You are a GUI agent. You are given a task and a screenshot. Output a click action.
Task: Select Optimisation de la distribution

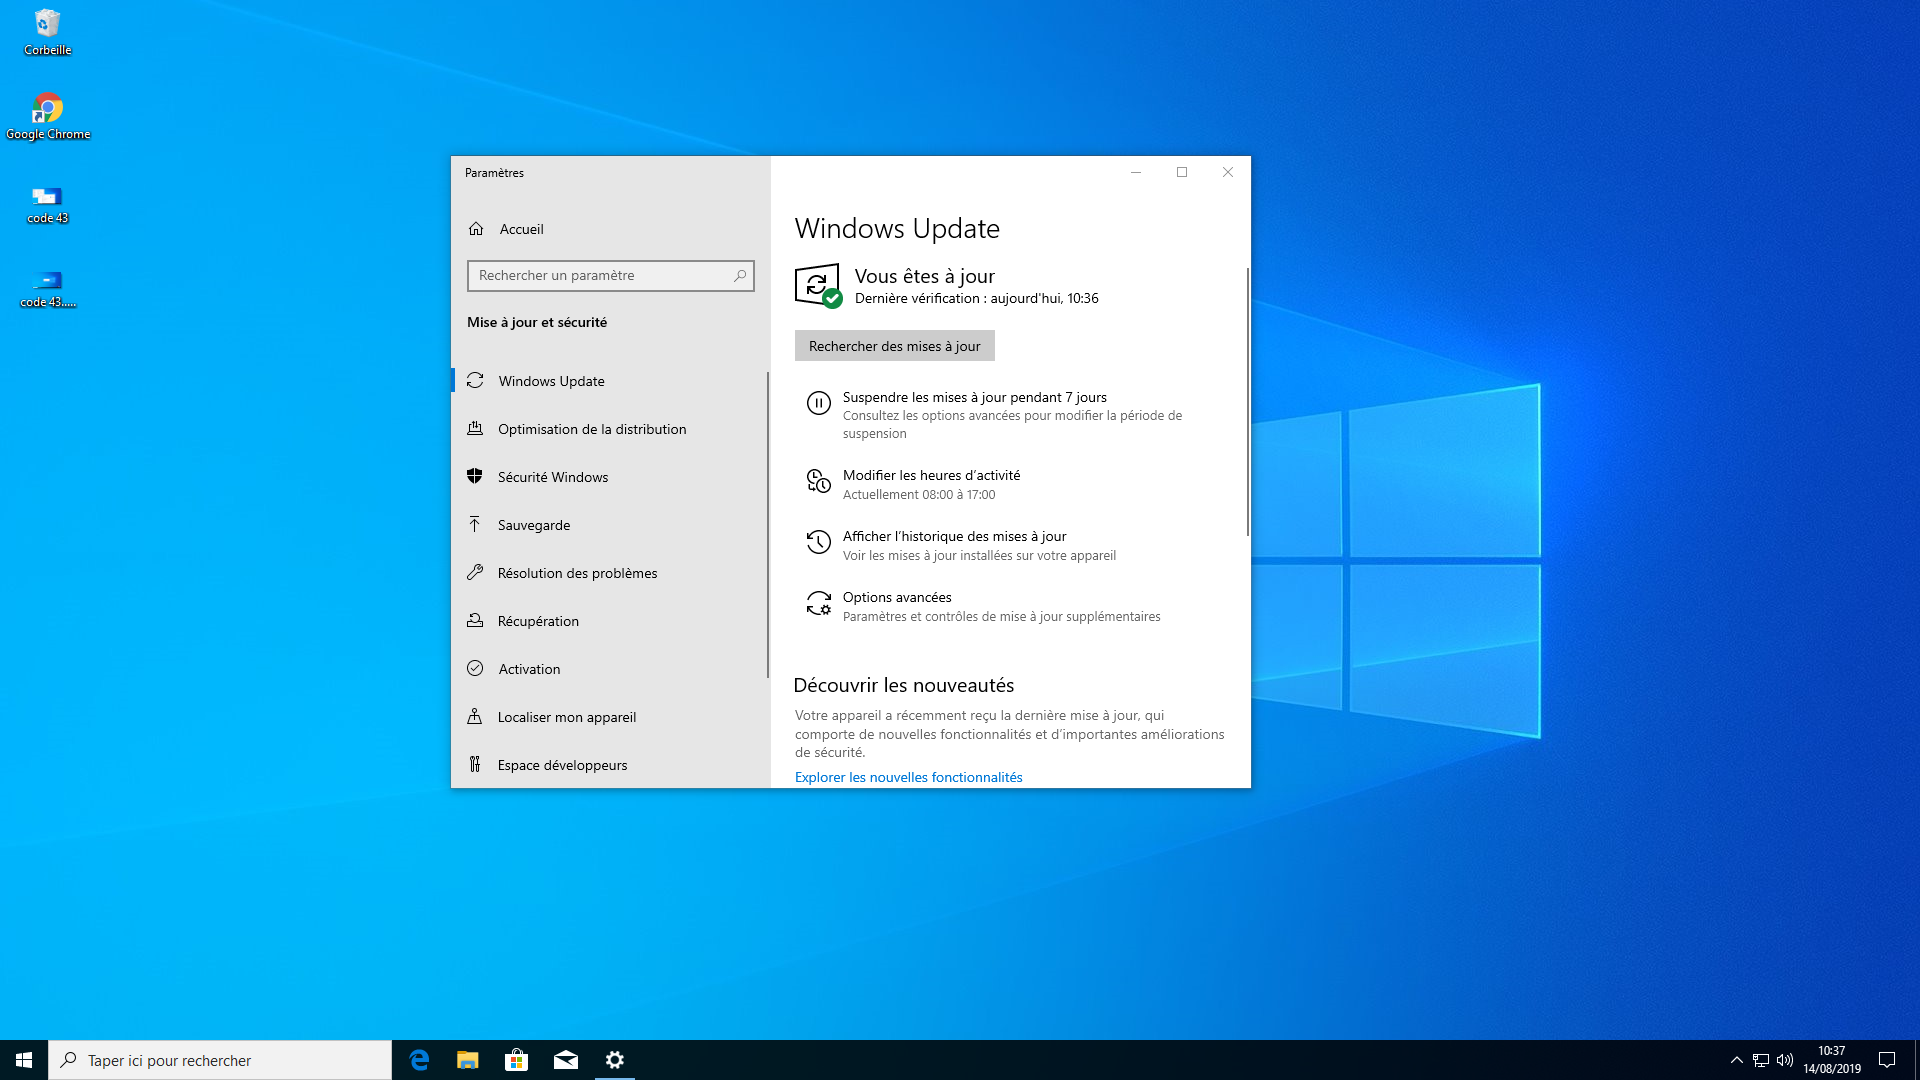coord(591,429)
